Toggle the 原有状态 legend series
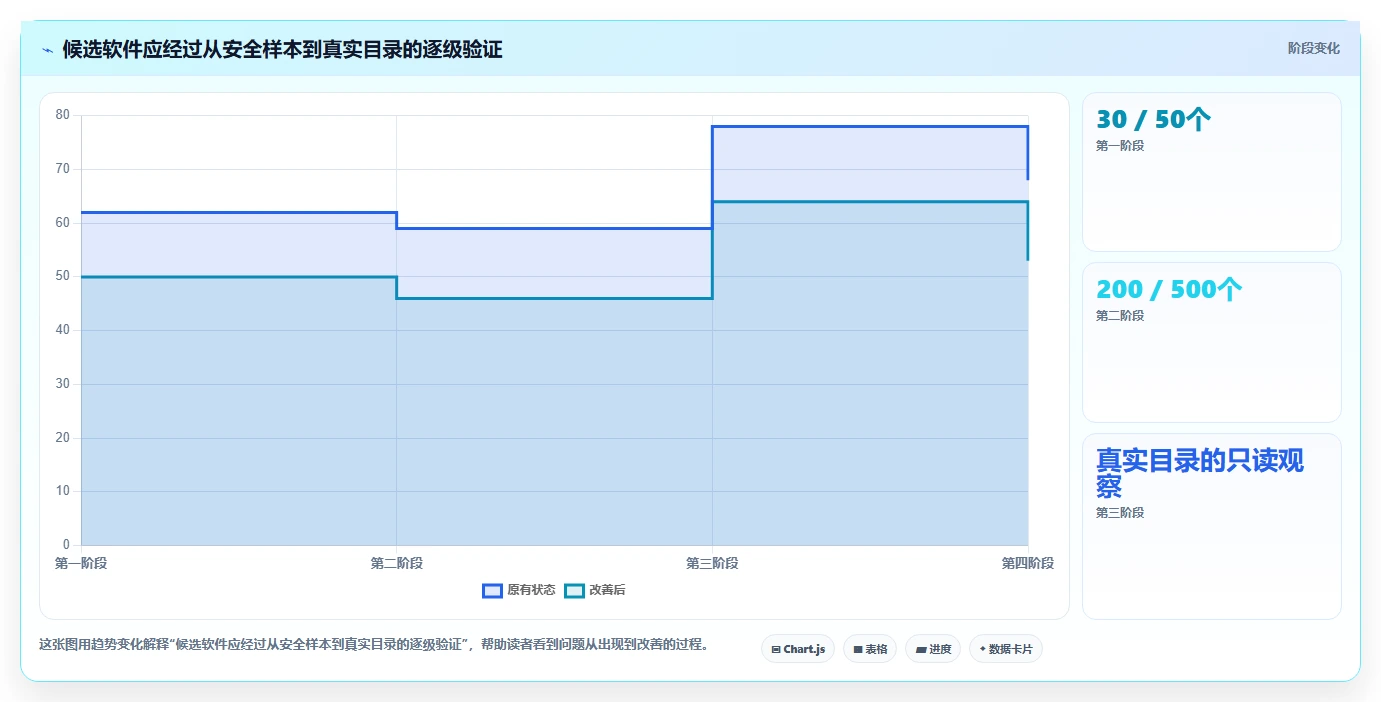 [x=519, y=590]
